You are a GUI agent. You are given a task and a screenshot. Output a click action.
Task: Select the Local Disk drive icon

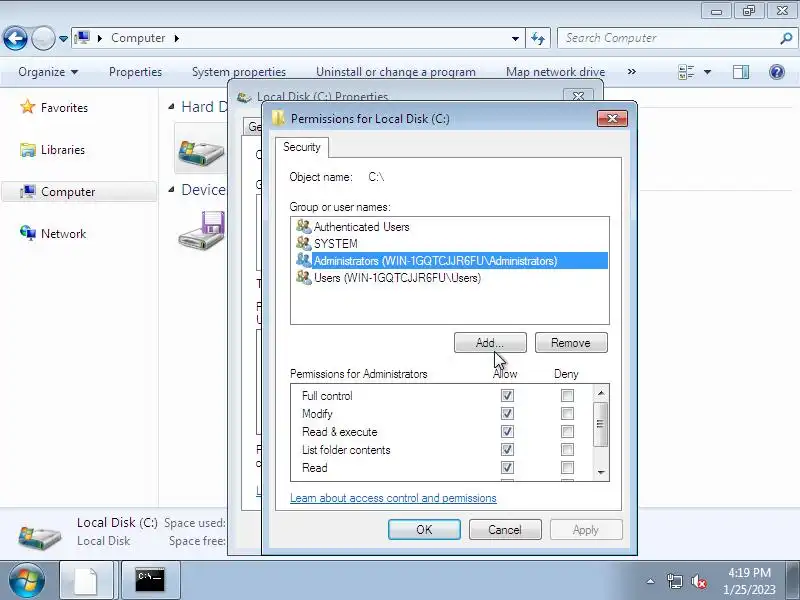coord(201,152)
